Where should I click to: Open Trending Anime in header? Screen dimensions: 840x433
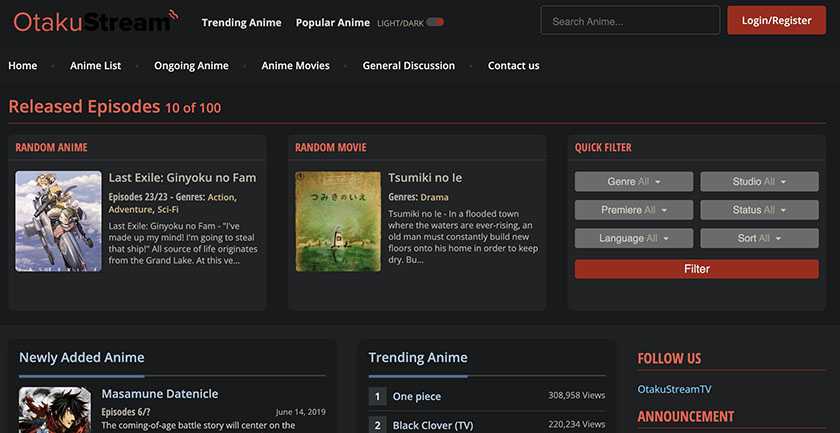pos(242,23)
